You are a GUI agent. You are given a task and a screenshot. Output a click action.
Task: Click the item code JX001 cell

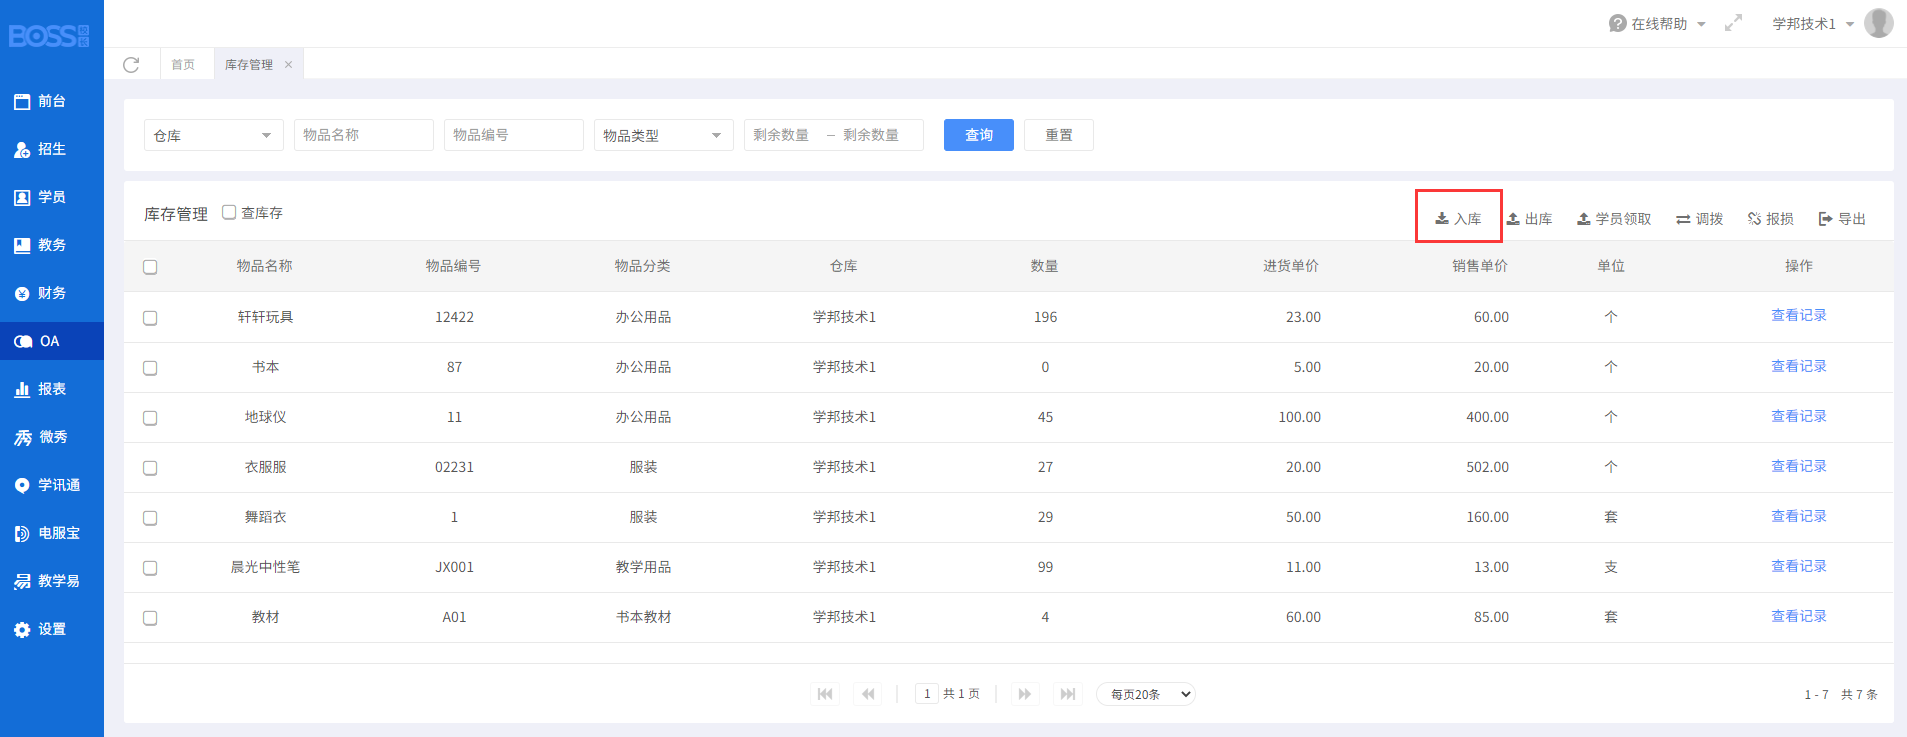click(x=454, y=567)
